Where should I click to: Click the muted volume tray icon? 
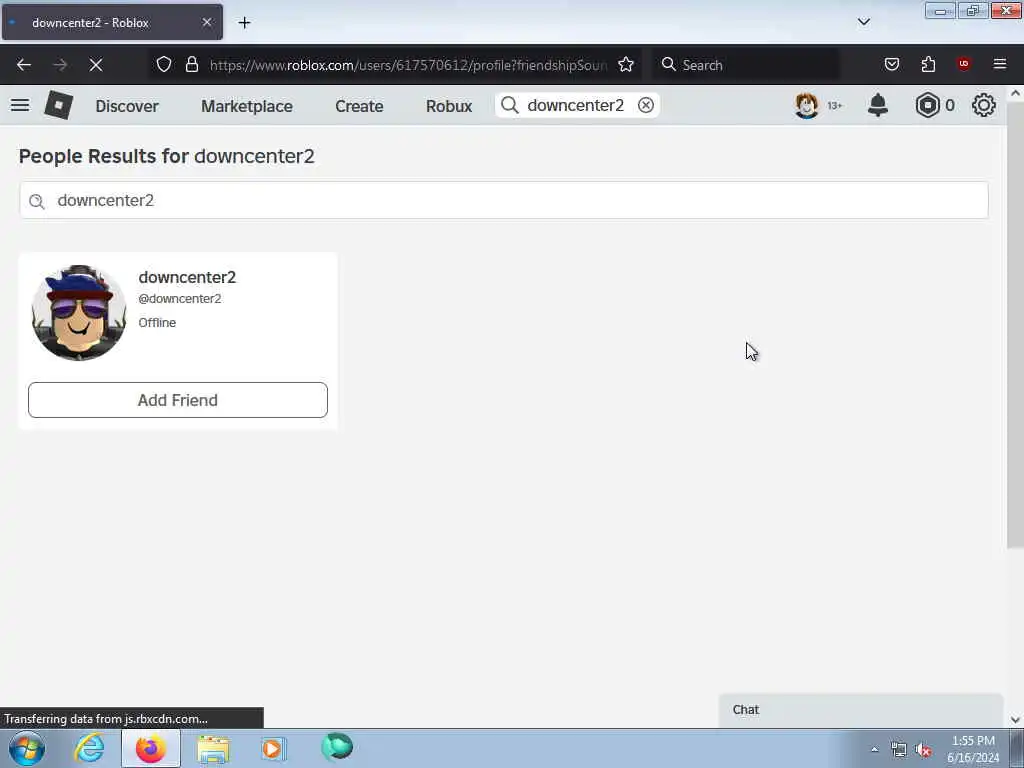tap(923, 750)
